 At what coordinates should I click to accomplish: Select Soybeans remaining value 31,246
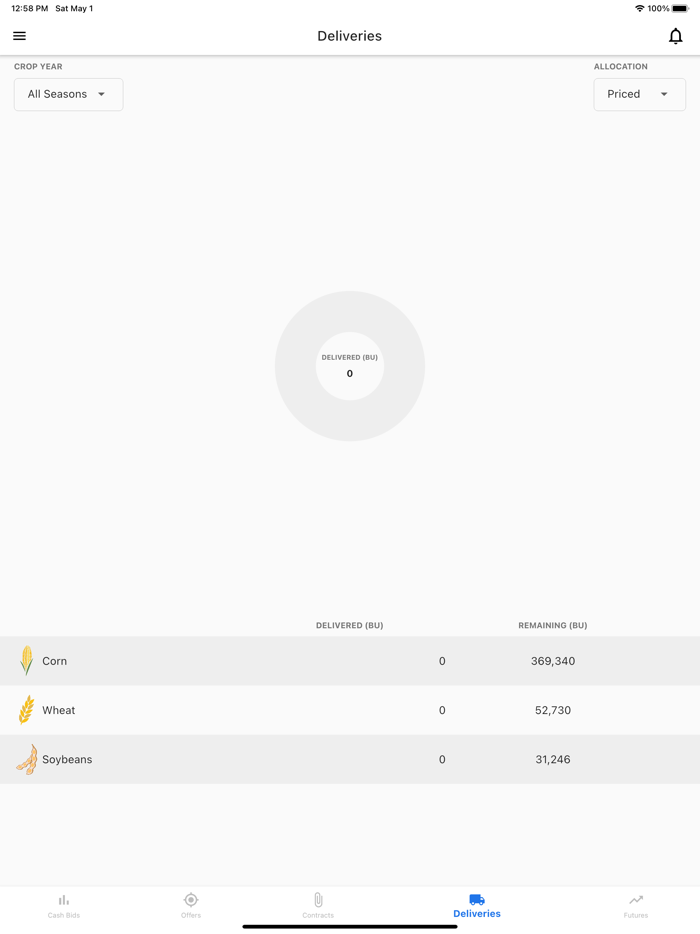coord(553,760)
